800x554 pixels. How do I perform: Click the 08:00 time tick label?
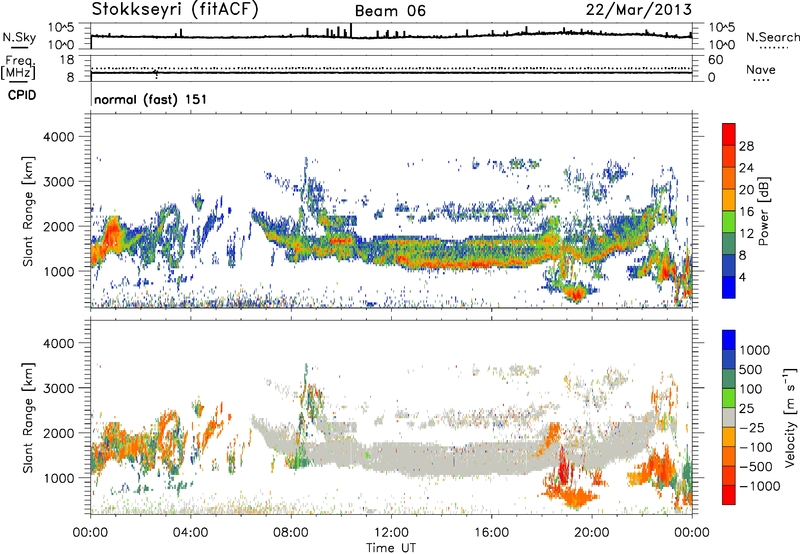tap(290, 533)
